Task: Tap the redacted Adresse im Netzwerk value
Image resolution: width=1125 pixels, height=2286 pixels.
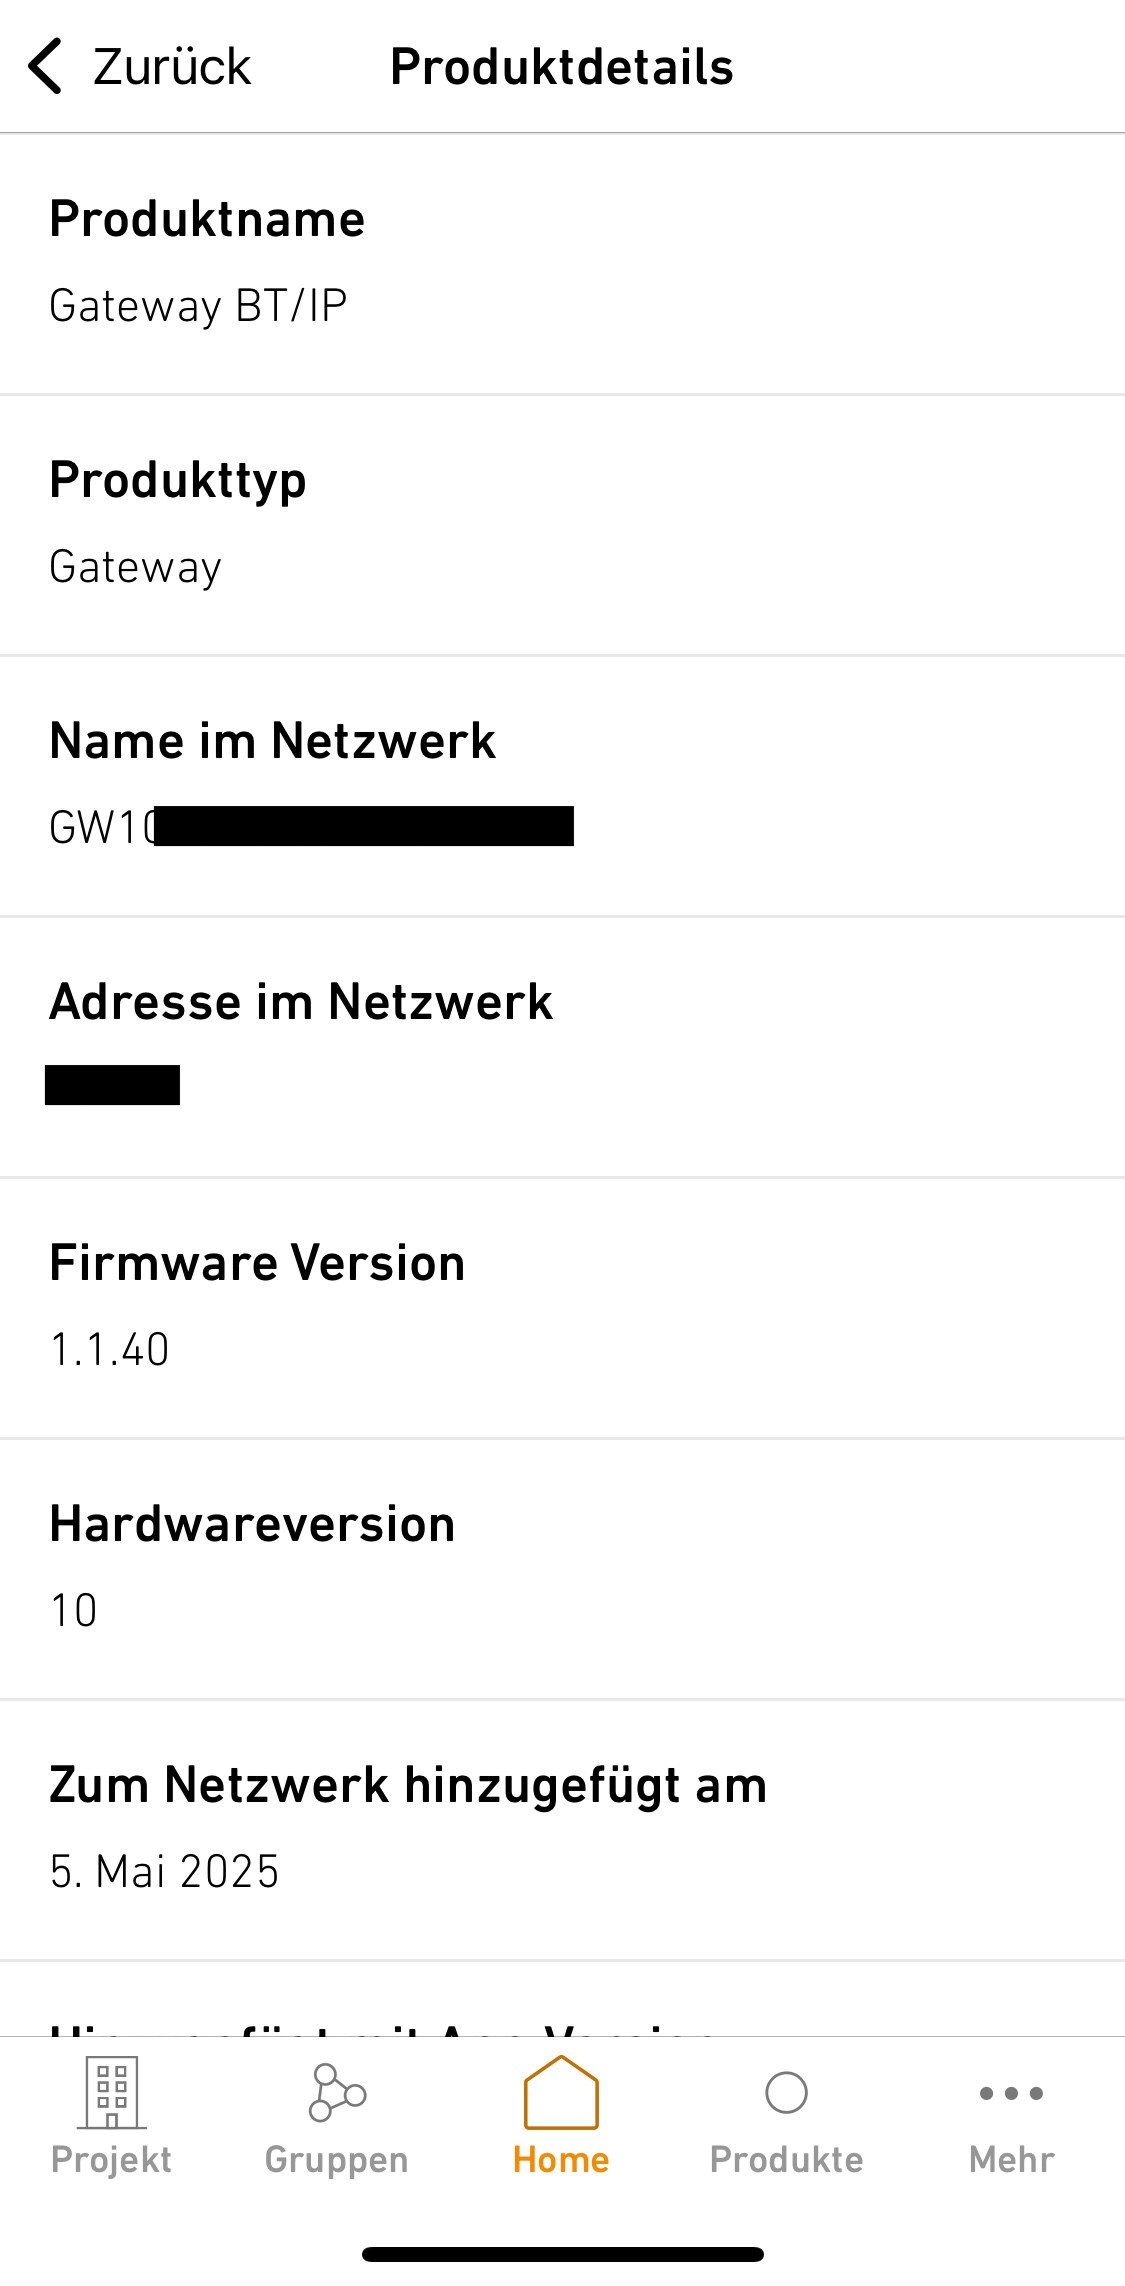Action: click(x=112, y=1085)
